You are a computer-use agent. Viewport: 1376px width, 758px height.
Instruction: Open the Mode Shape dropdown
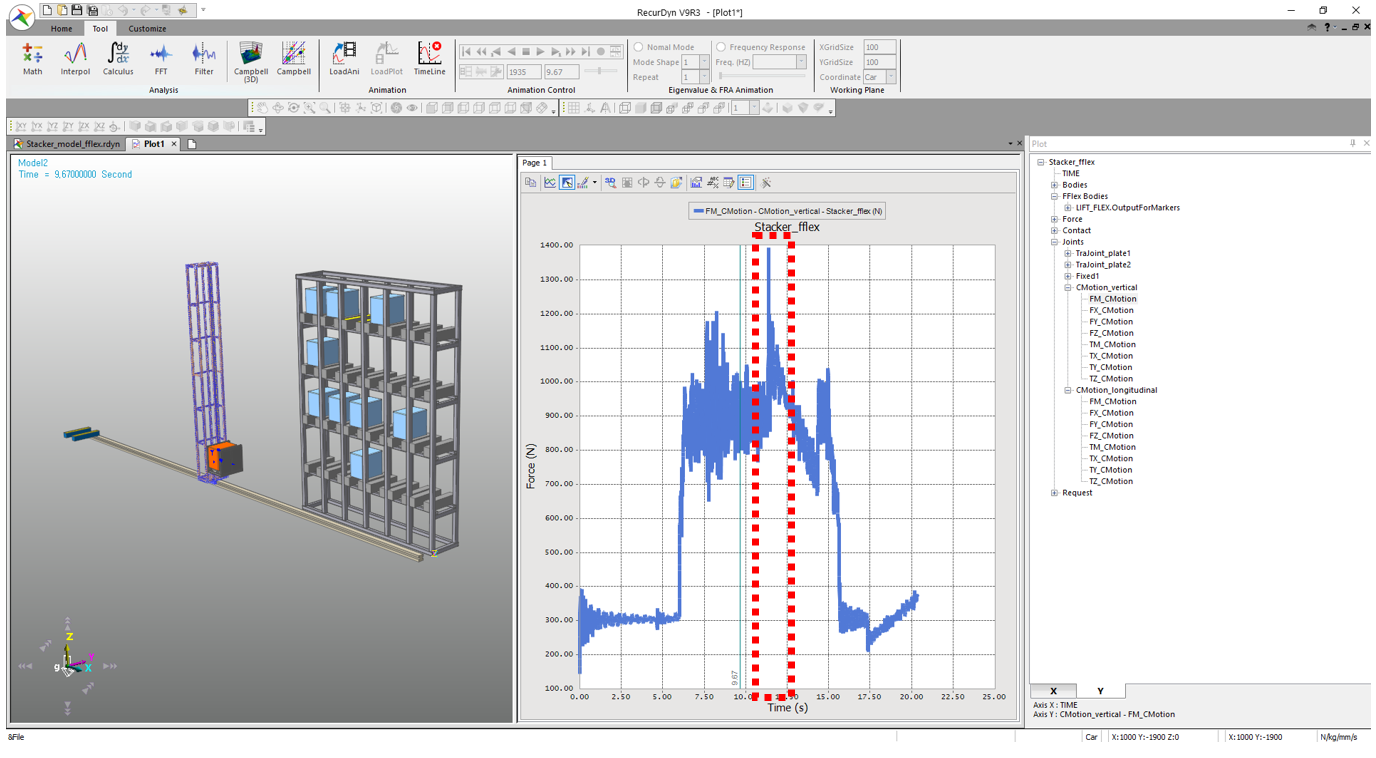click(x=704, y=62)
